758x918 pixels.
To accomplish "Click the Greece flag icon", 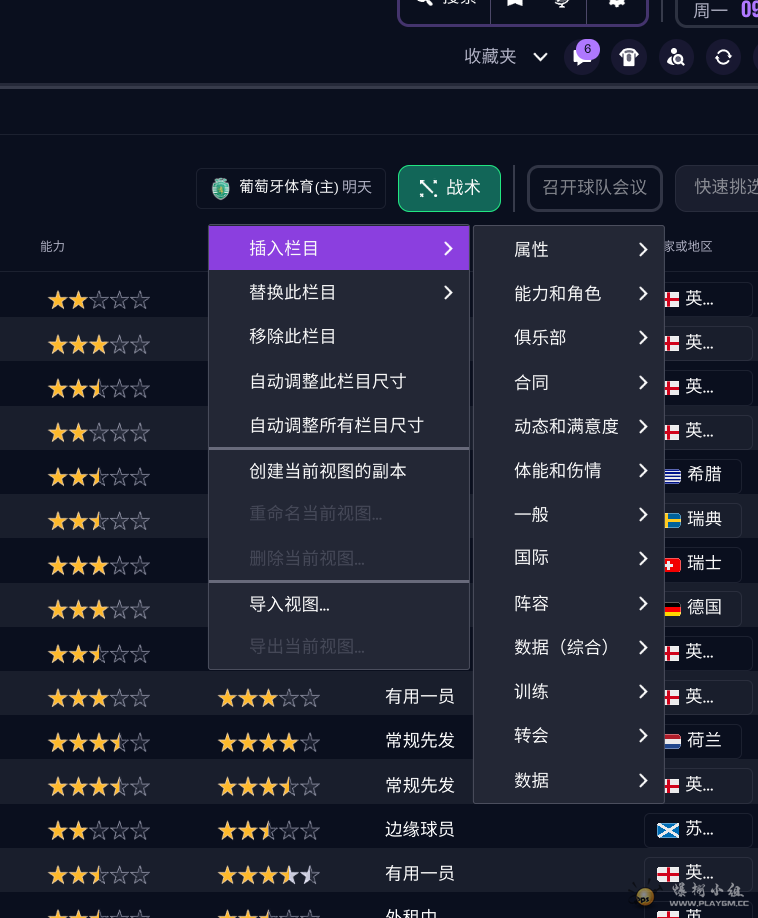I will [672, 475].
